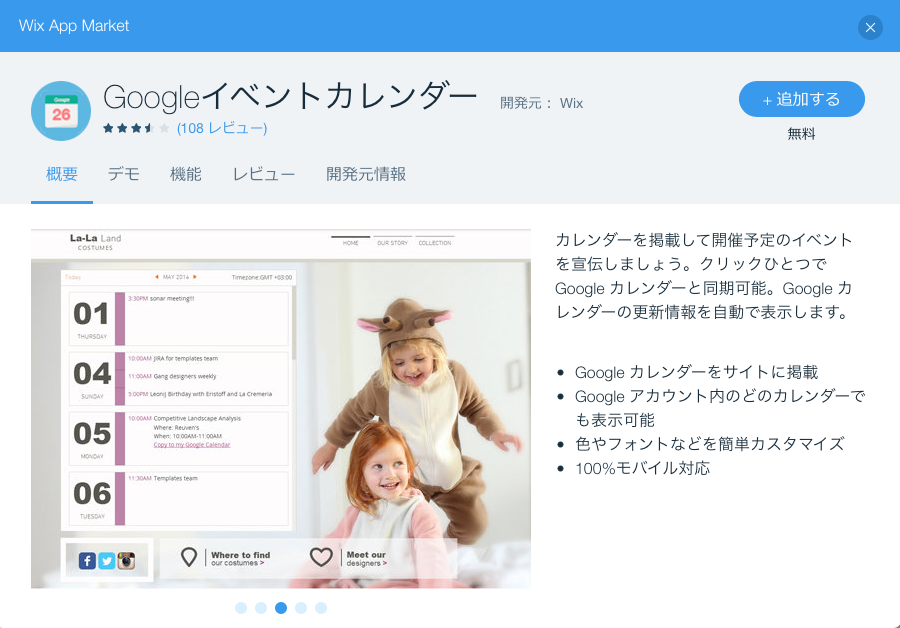The image size is (900, 628).
Task: Click the 06 Tuesday calendar entry
Action: coord(179,499)
